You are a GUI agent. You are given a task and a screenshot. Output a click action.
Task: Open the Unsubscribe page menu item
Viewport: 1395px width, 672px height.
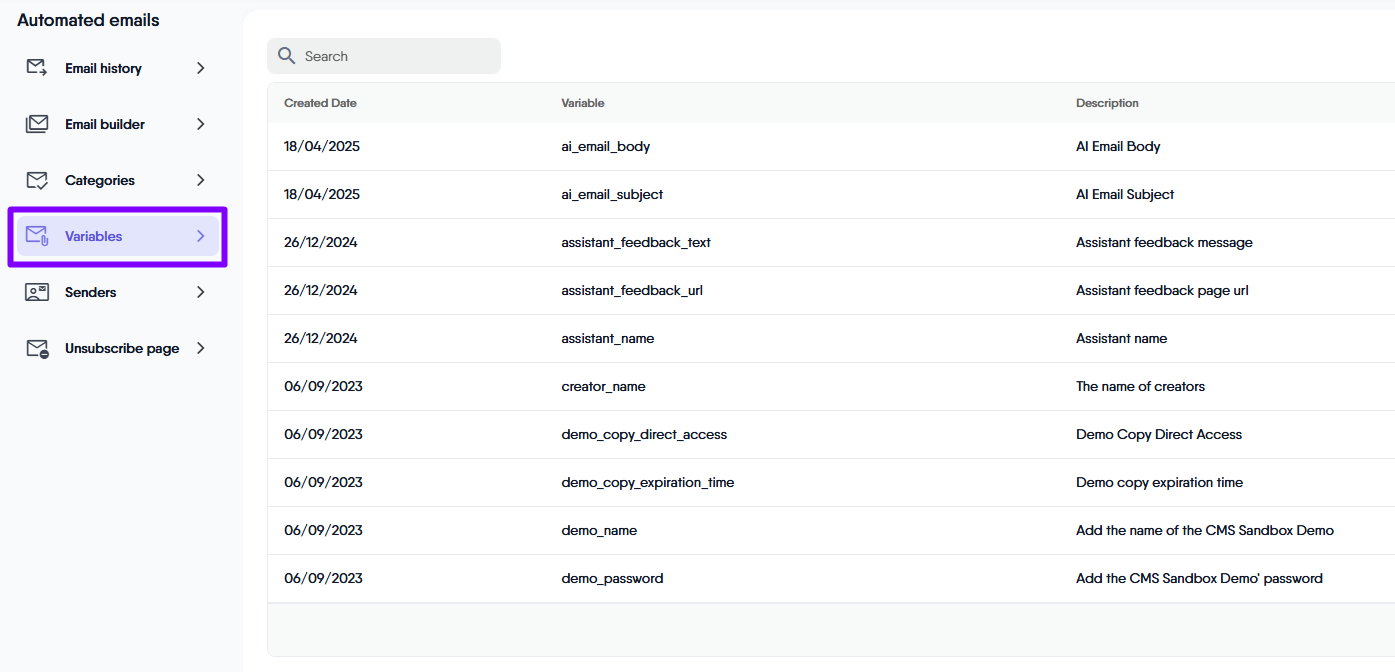click(x=122, y=348)
